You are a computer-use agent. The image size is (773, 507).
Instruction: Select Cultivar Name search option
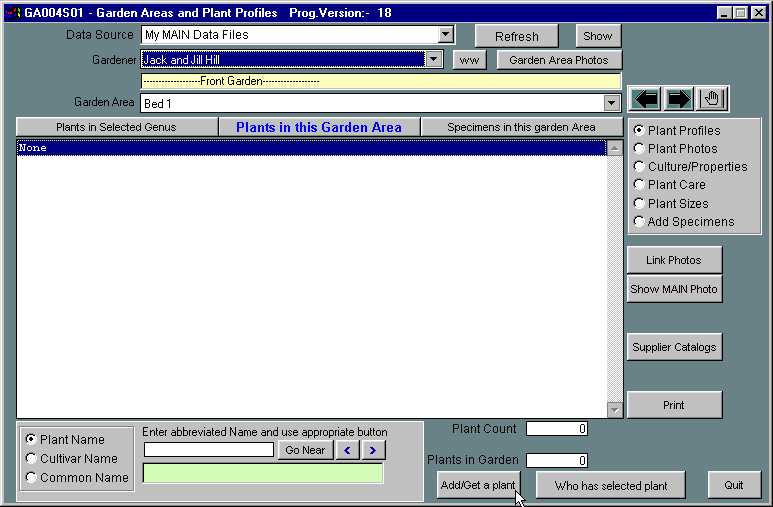click(x=32, y=459)
